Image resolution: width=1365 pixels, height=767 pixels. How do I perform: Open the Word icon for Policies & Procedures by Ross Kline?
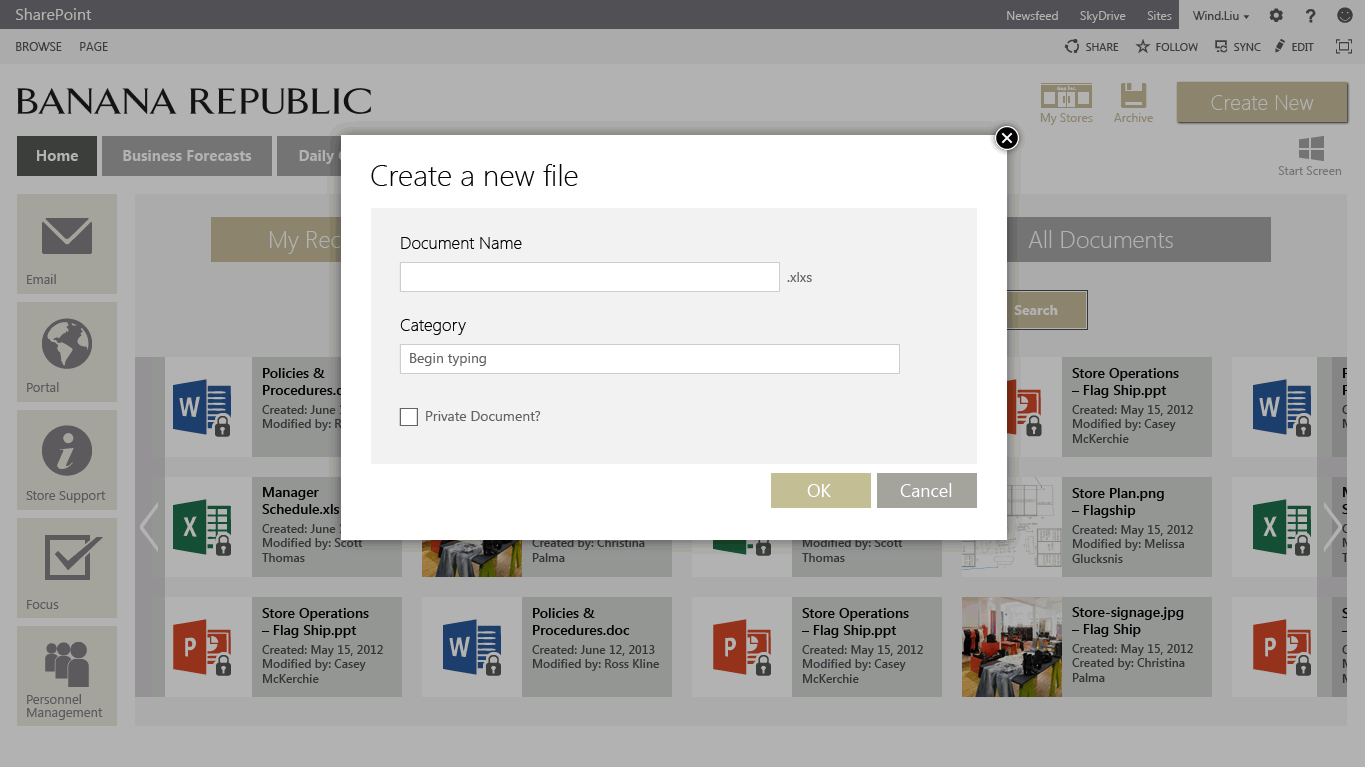coord(472,647)
